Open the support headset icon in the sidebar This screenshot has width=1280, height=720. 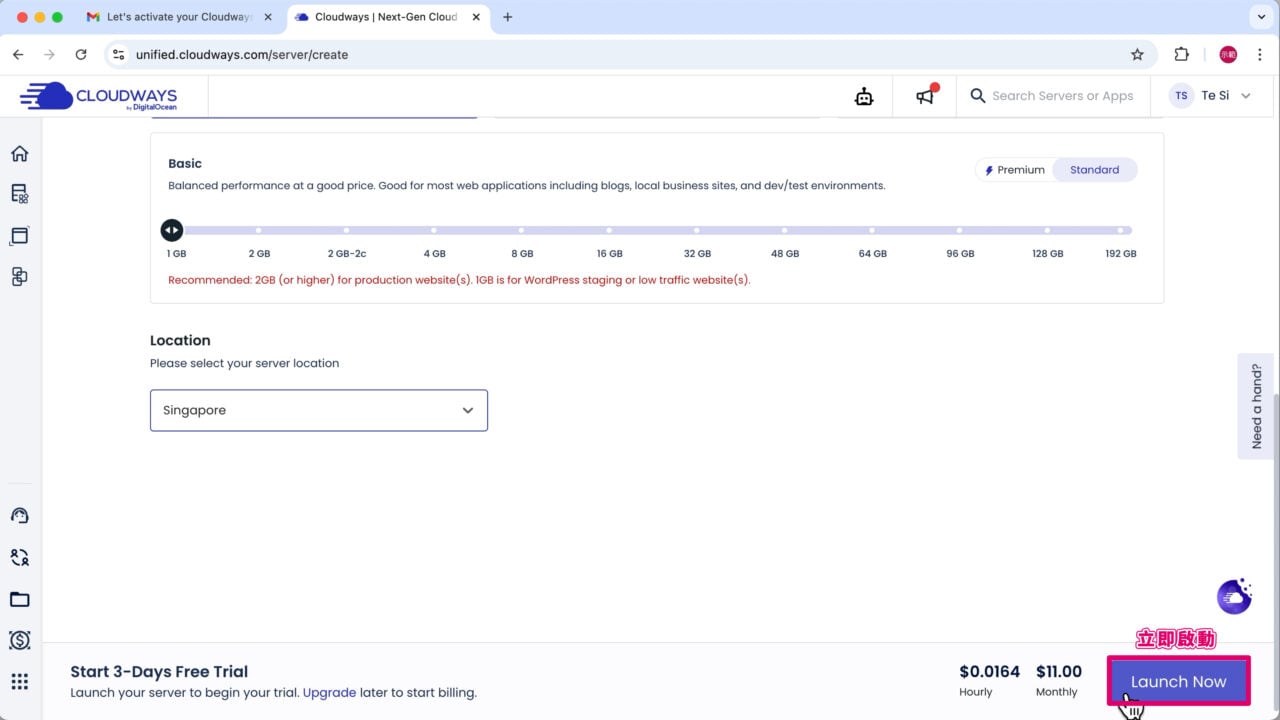pyautogui.click(x=19, y=515)
